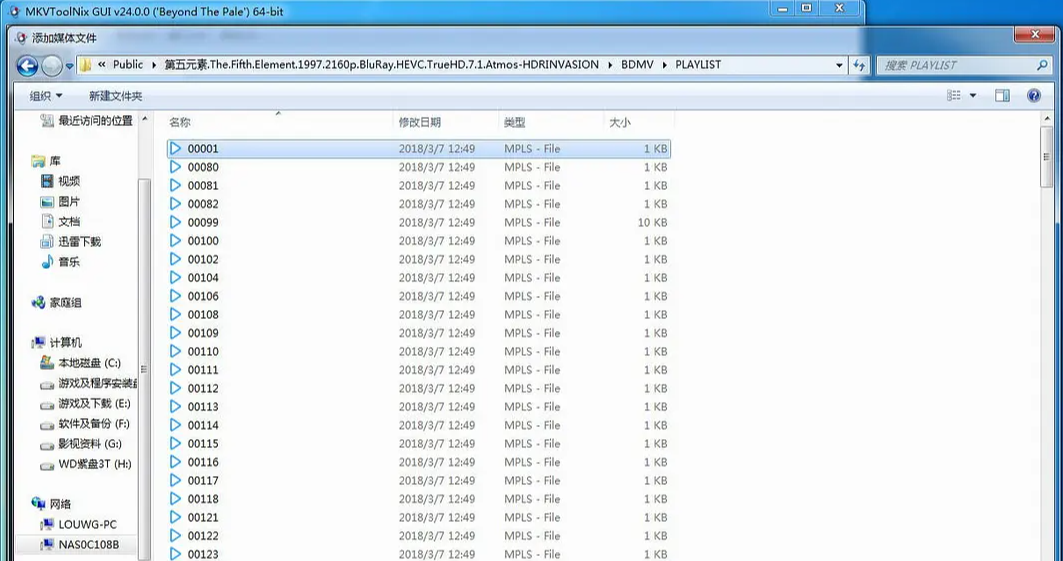The height and width of the screenshot is (561, 1063).
Task: Click the playlist icon of file 00104
Action: pyautogui.click(x=176, y=278)
